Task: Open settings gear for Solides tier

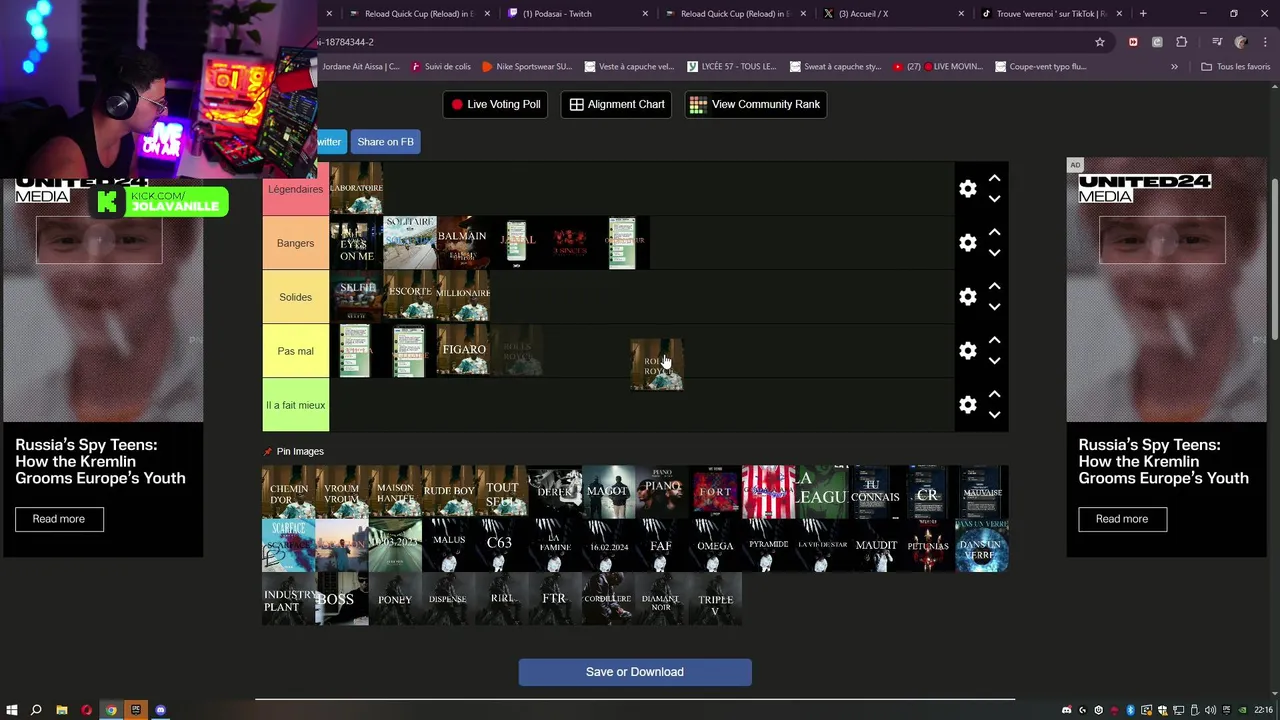Action: coord(967,297)
